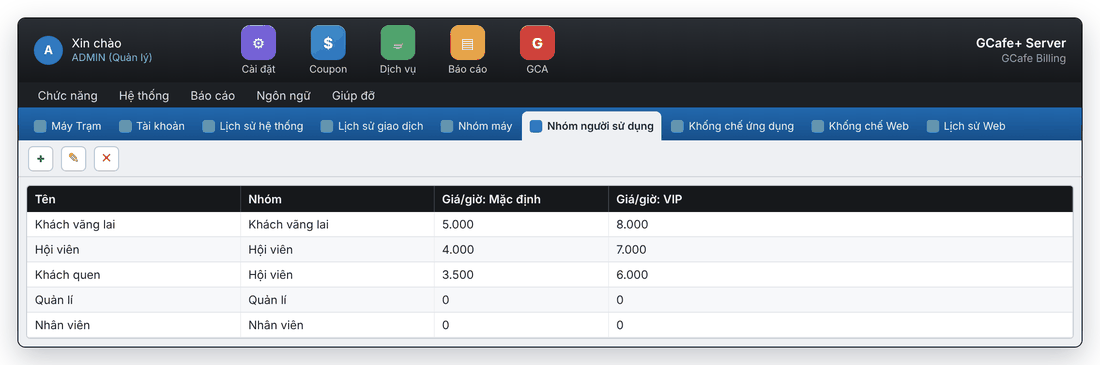Click the ADMIN (Quản lý) link
The width and height of the screenshot is (1100, 365).
click(112, 58)
